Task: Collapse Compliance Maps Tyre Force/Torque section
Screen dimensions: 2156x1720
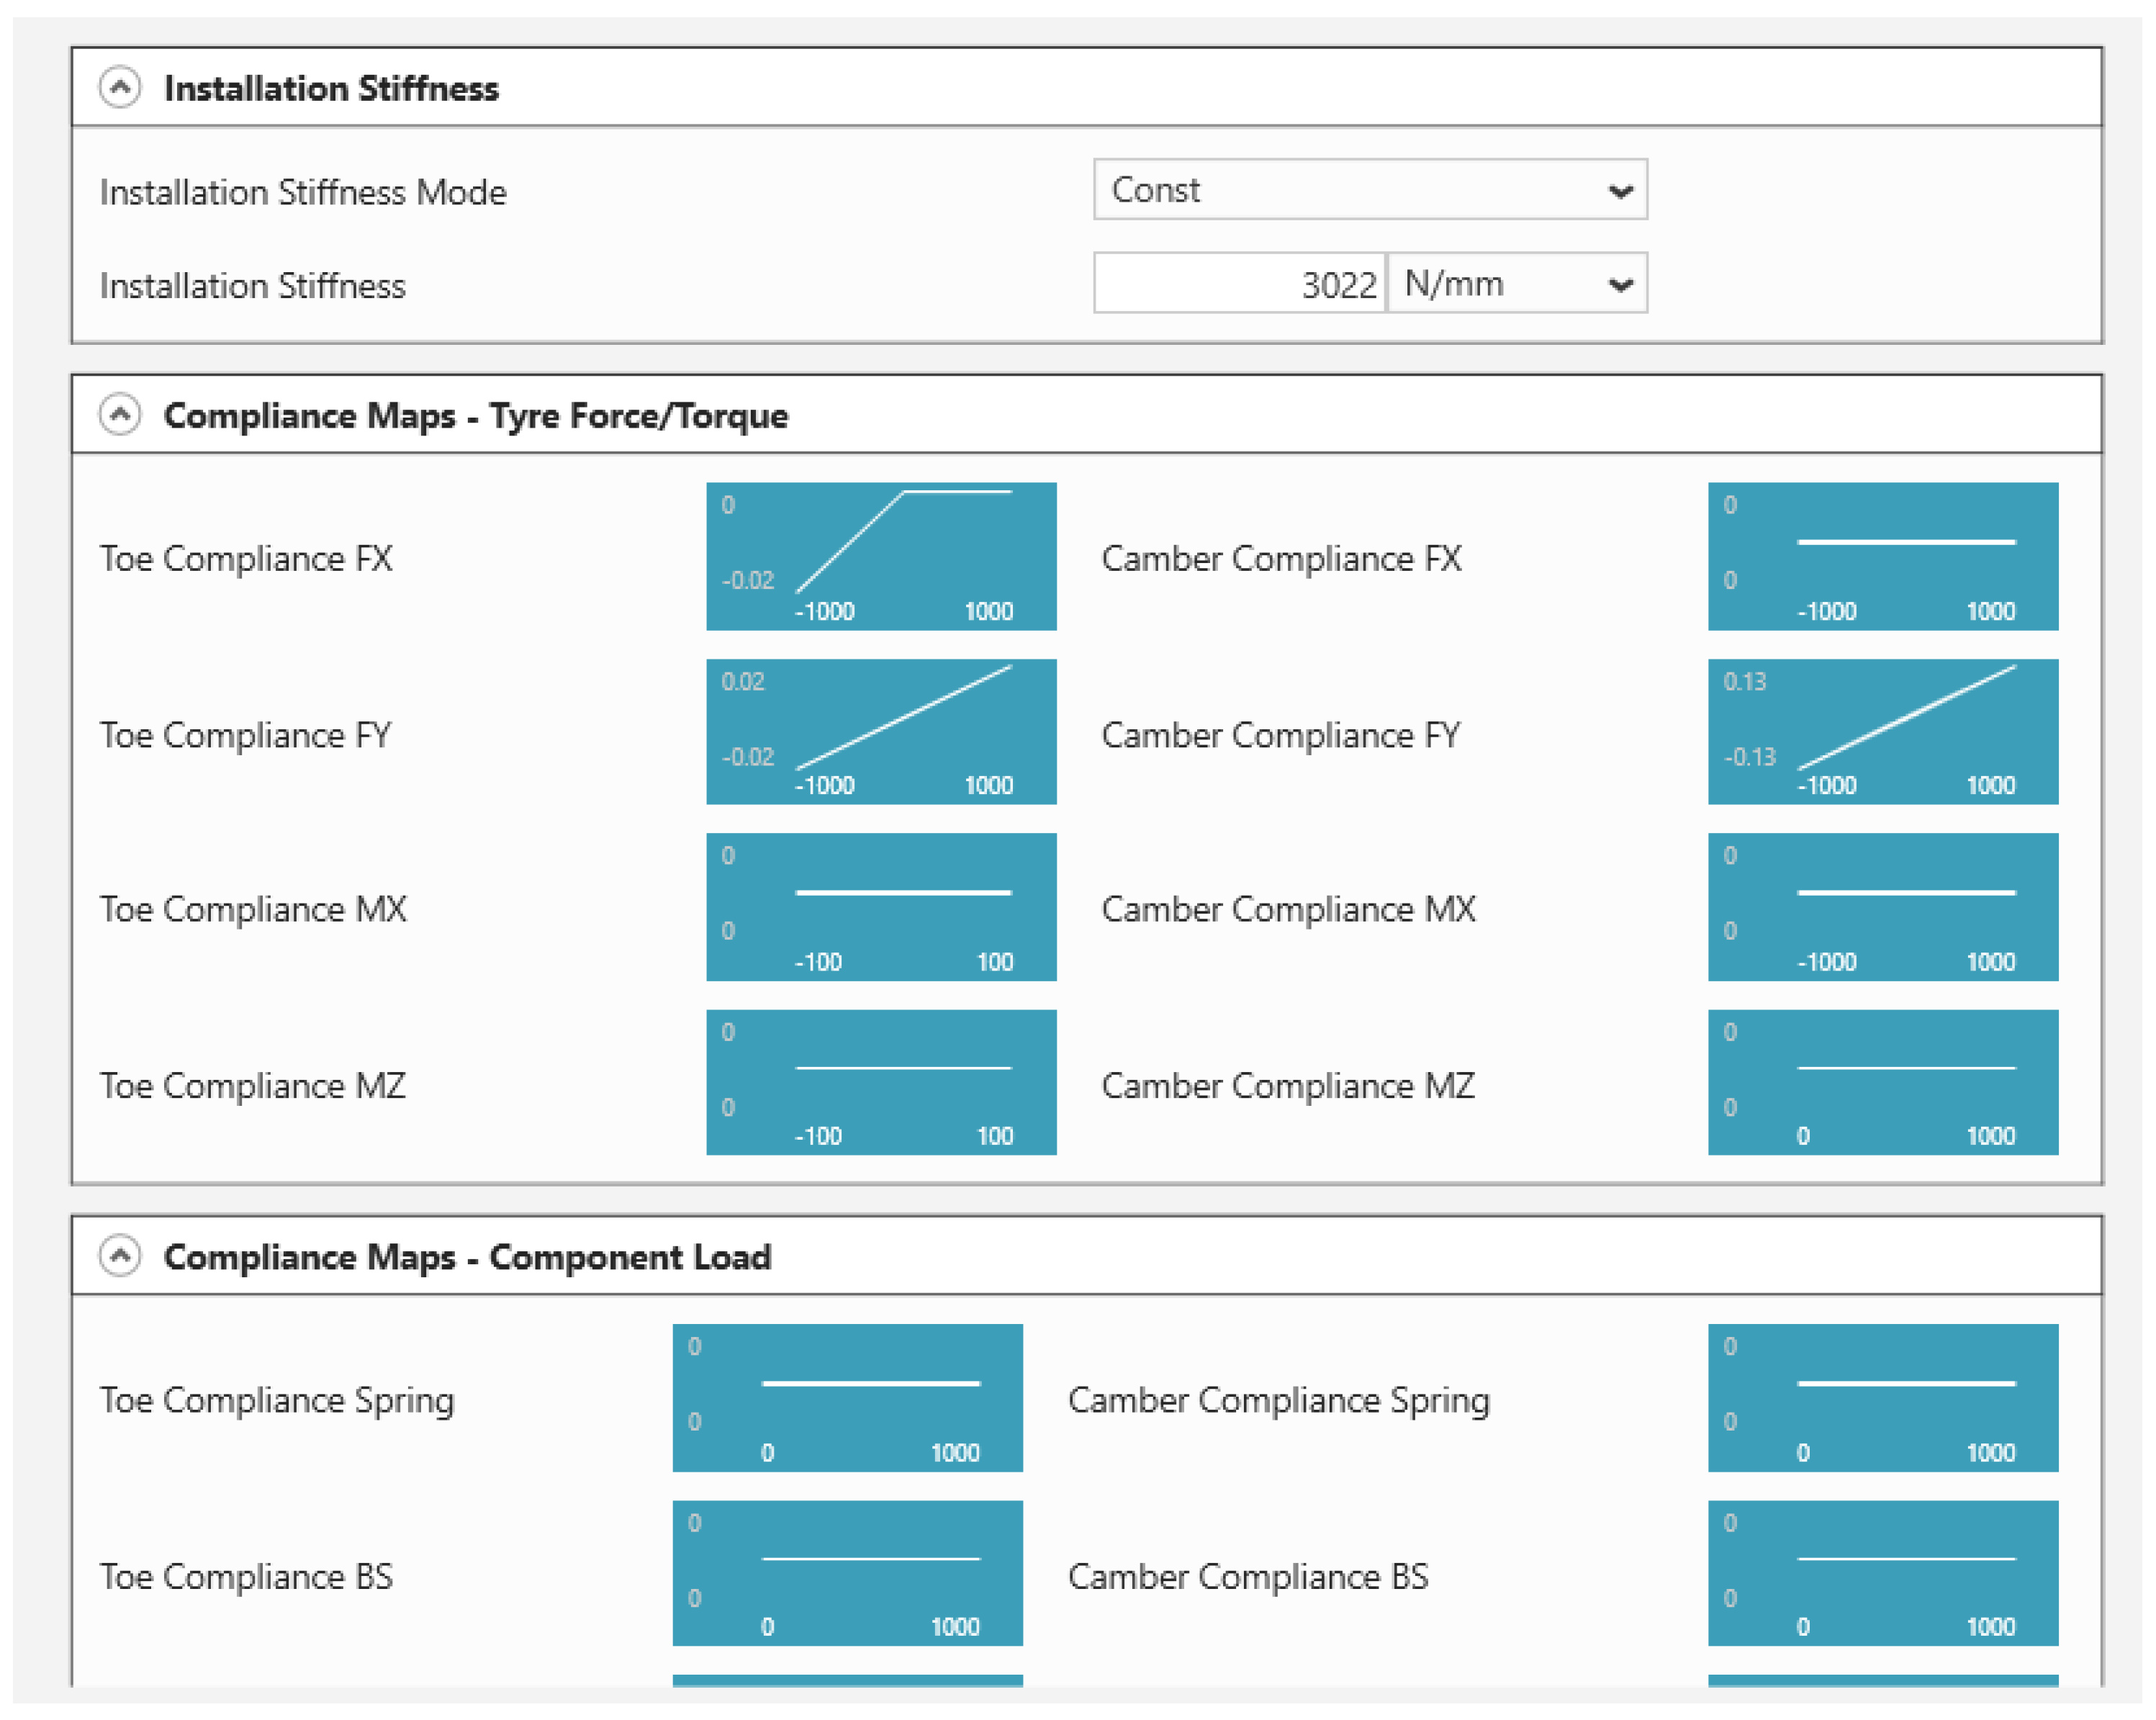Action: point(120,414)
